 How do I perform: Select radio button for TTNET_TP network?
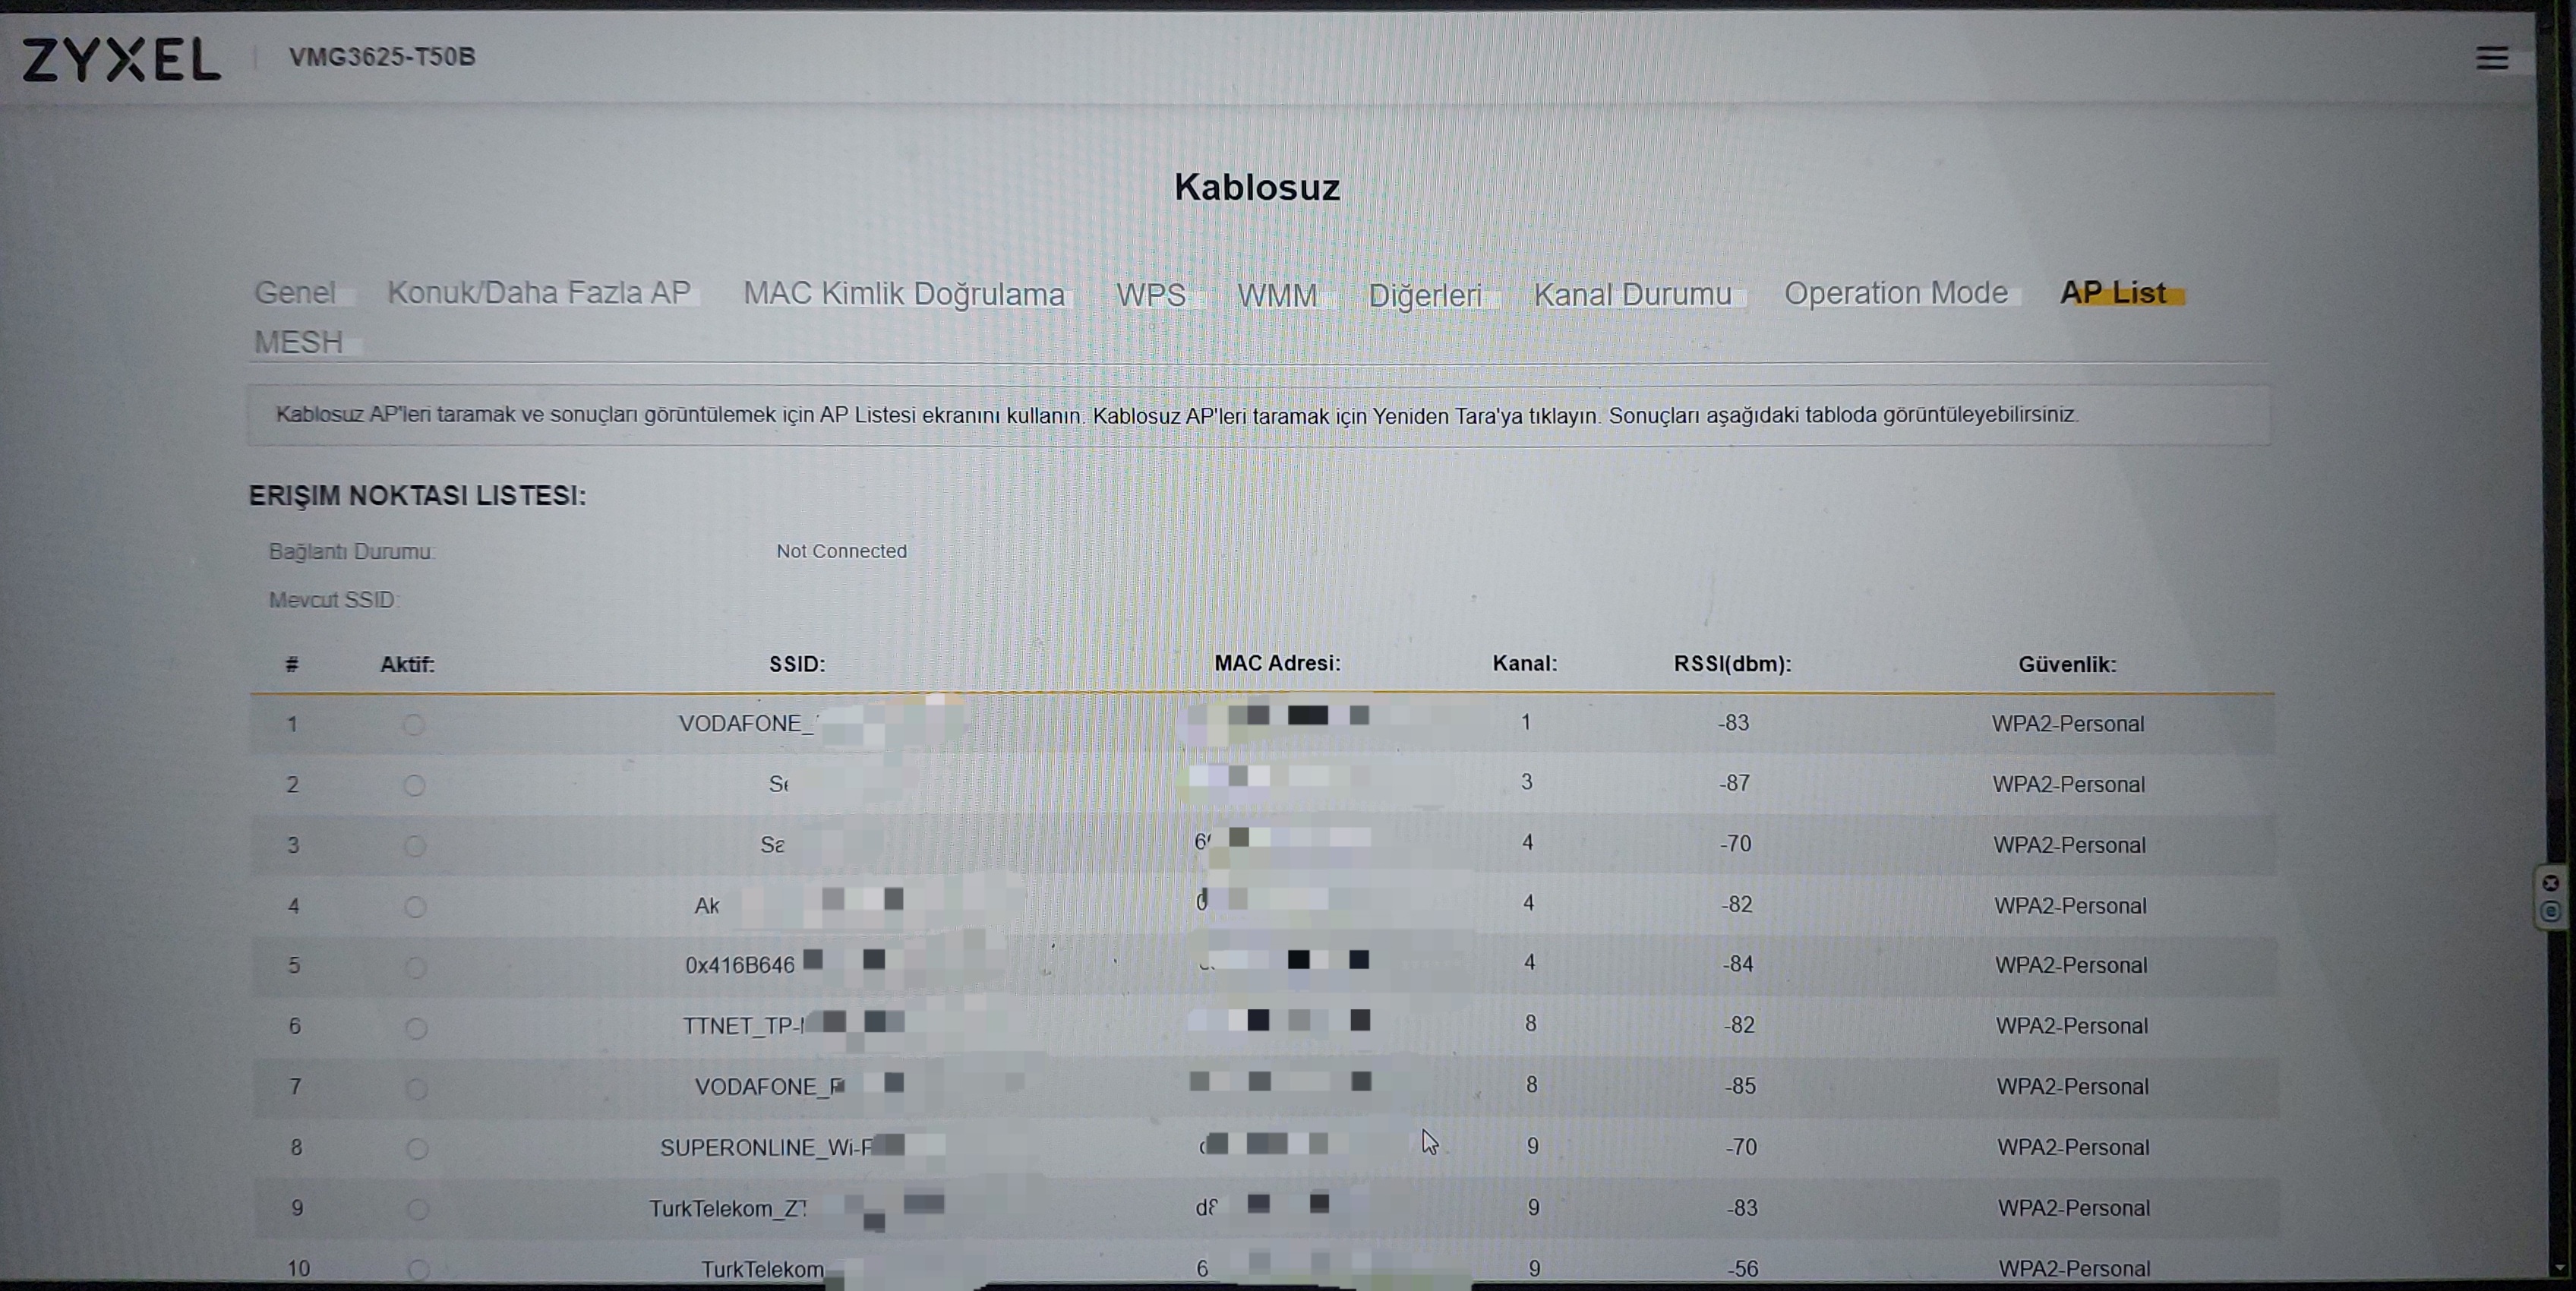click(x=416, y=1028)
